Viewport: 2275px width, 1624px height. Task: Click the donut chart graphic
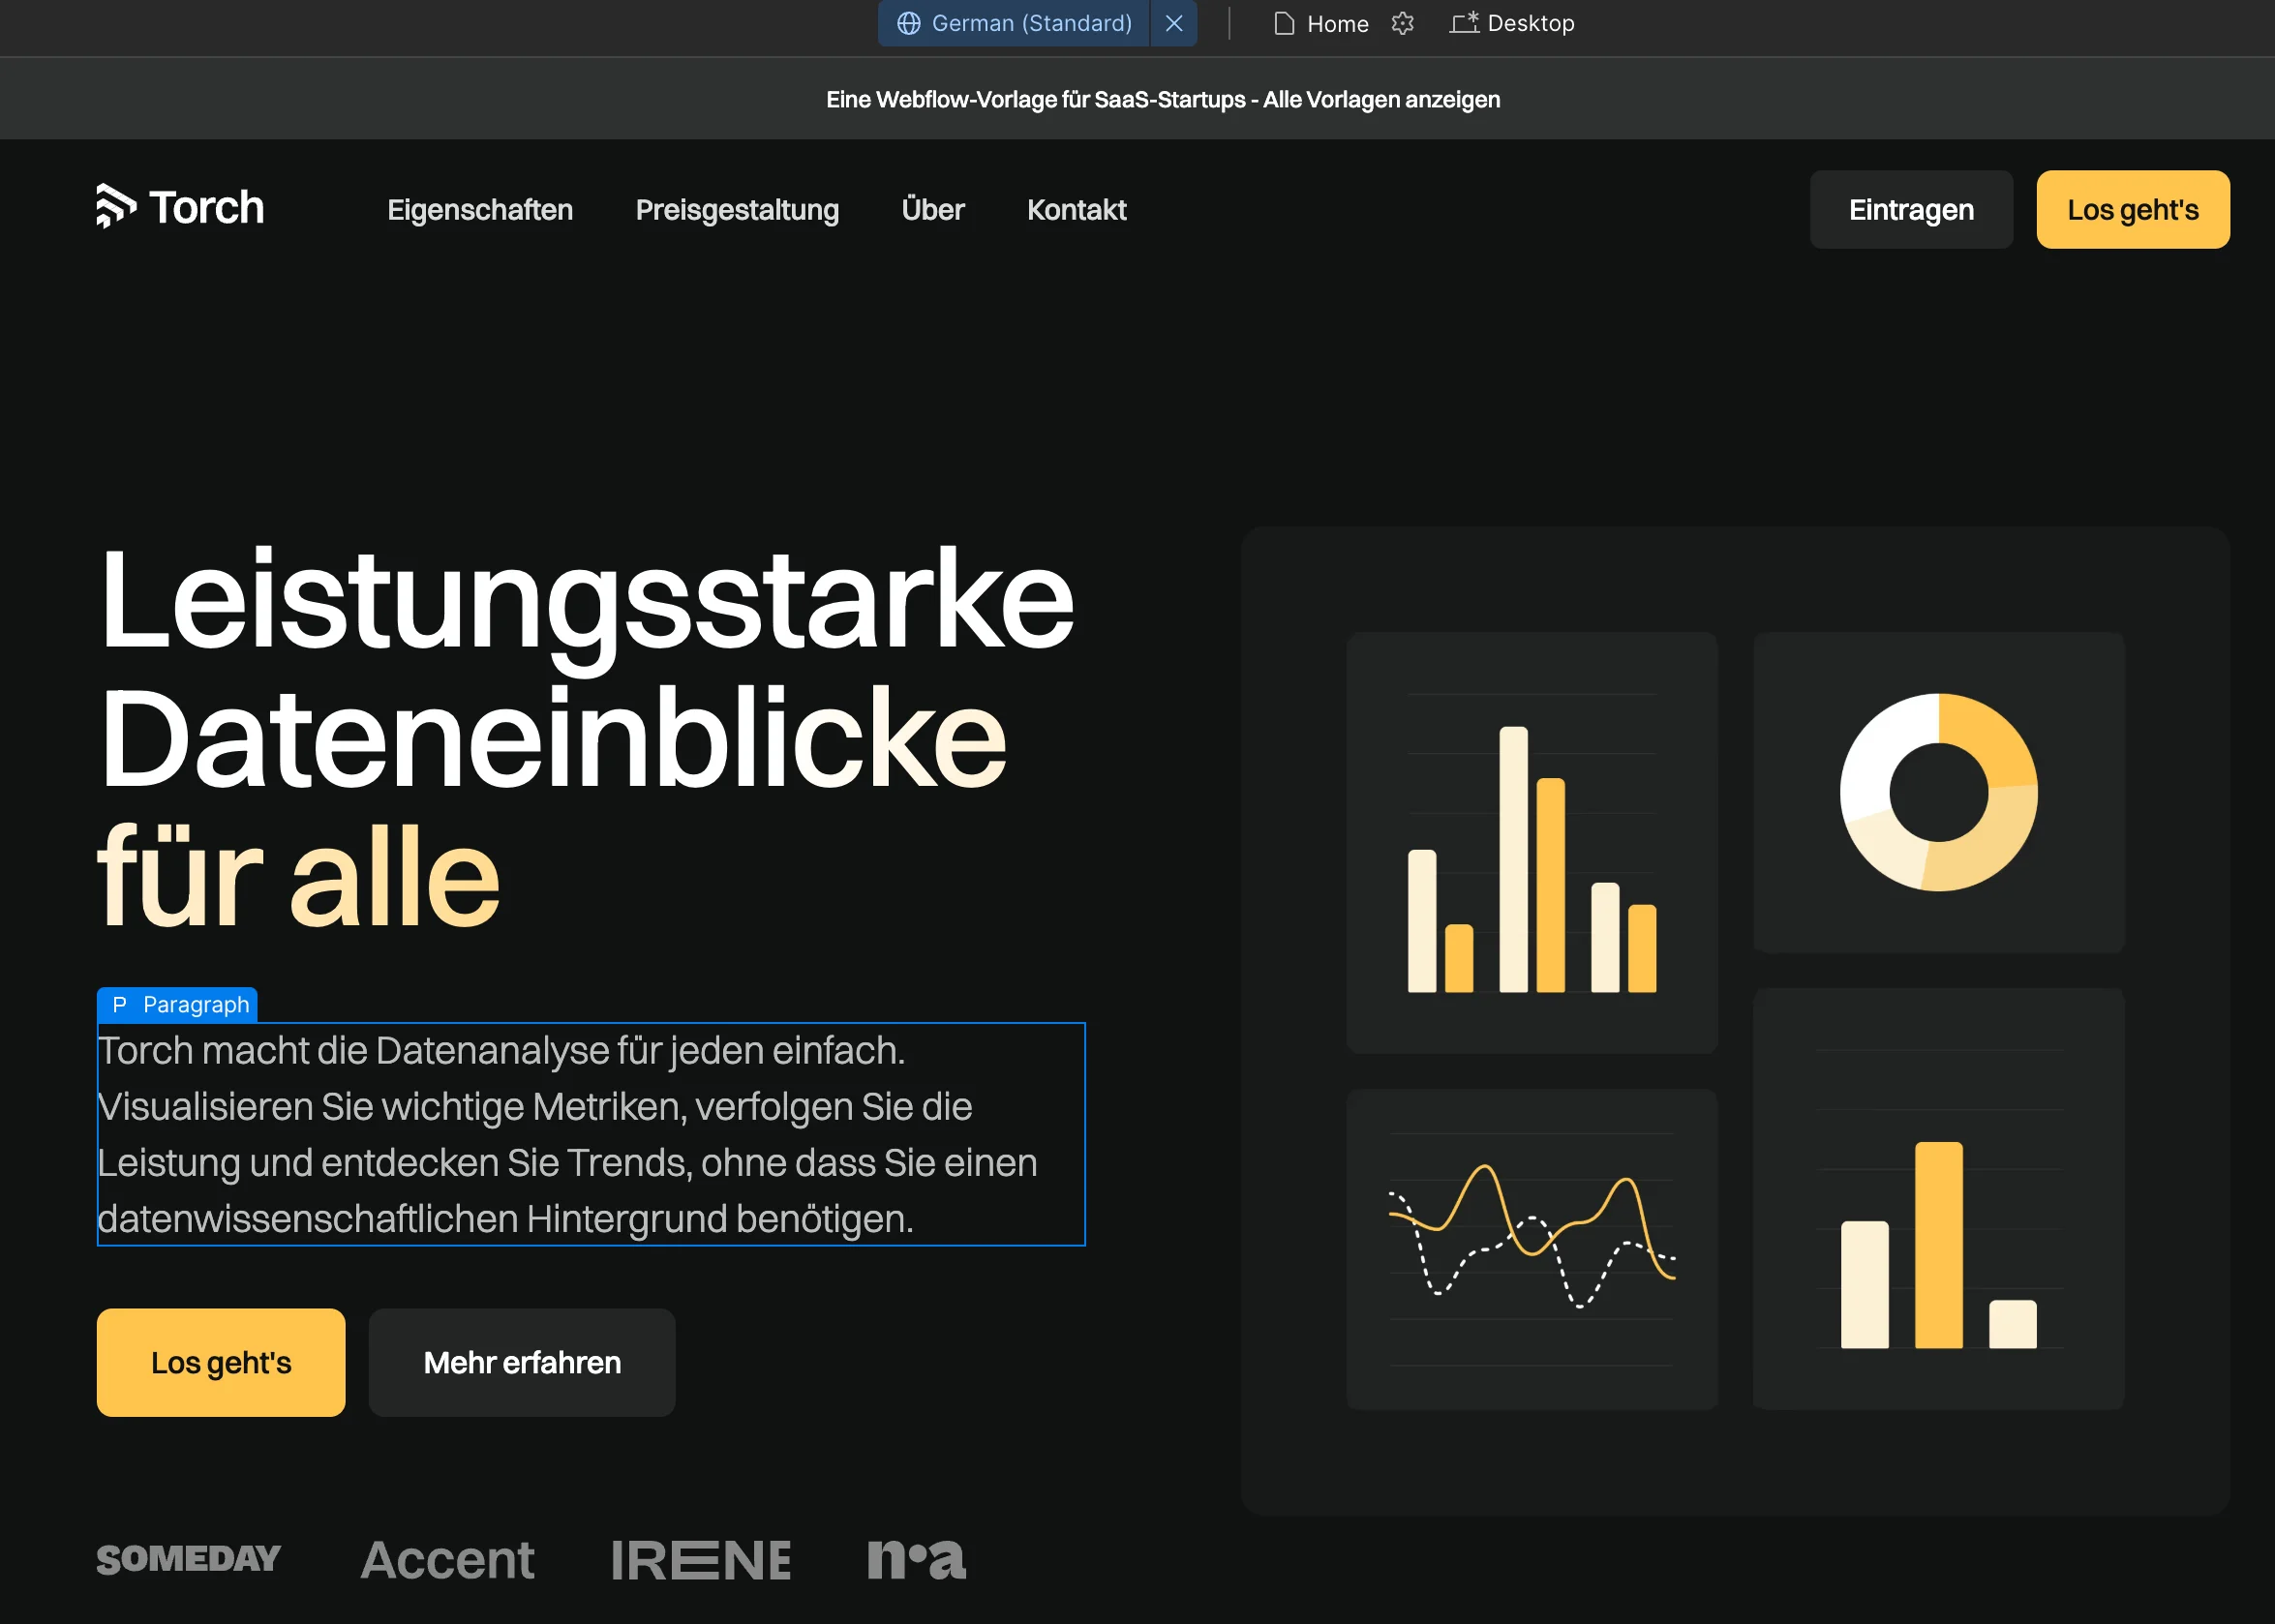1938,792
